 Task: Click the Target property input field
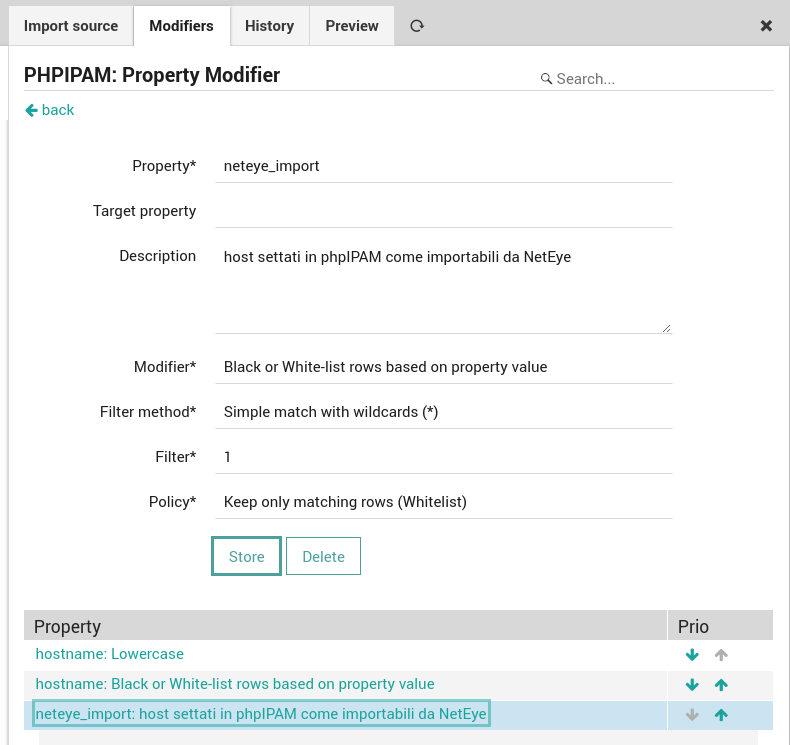[444, 211]
